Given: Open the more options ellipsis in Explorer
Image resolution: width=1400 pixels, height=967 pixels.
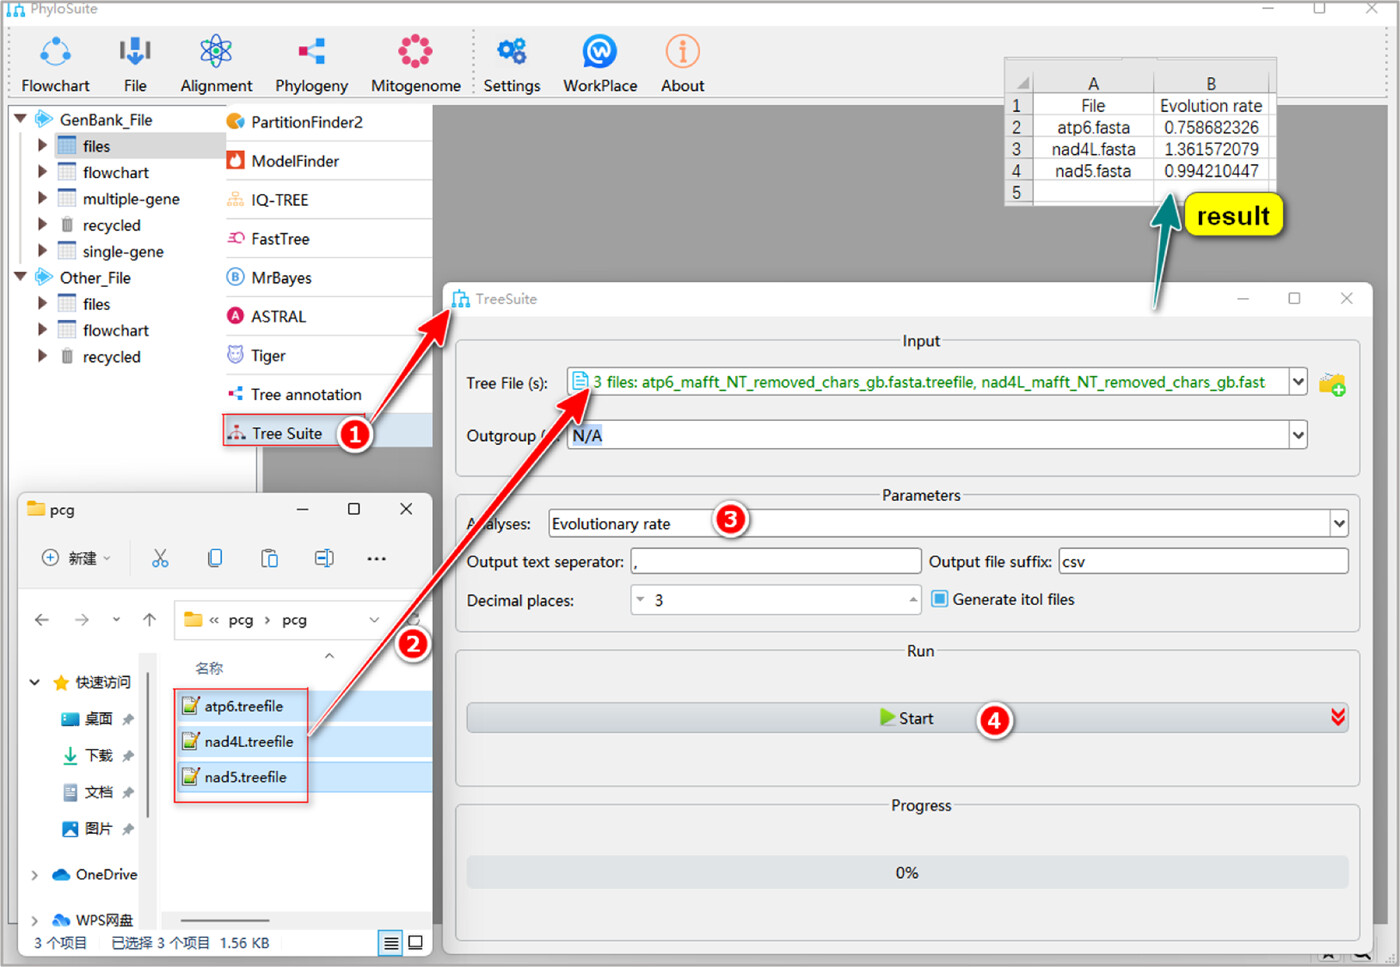Looking at the screenshot, I should (x=376, y=559).
